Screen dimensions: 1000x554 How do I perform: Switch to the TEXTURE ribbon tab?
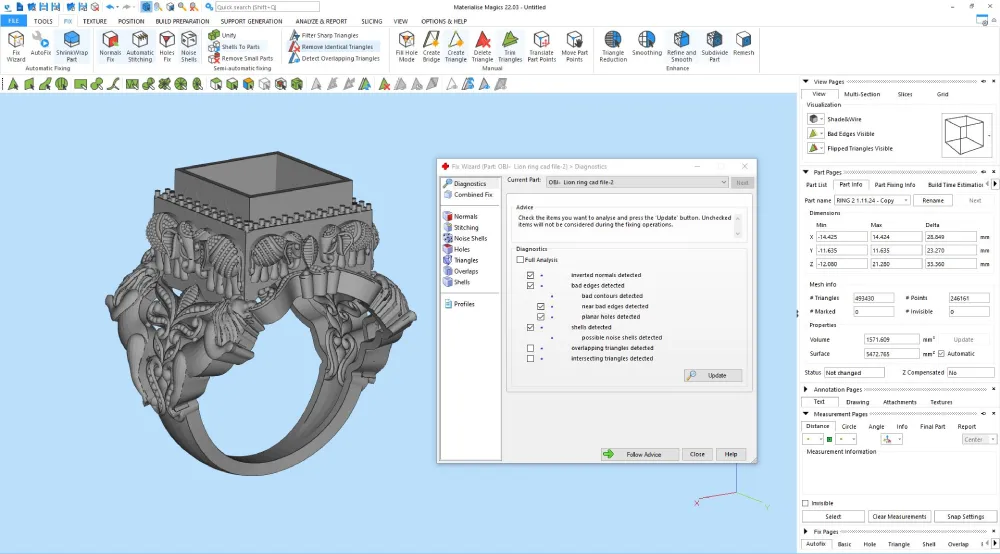click(x=94, y=21)
